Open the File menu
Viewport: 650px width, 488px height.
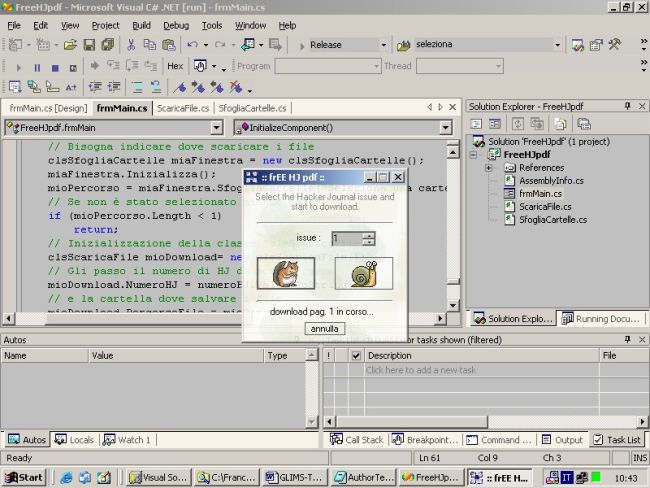14,26
